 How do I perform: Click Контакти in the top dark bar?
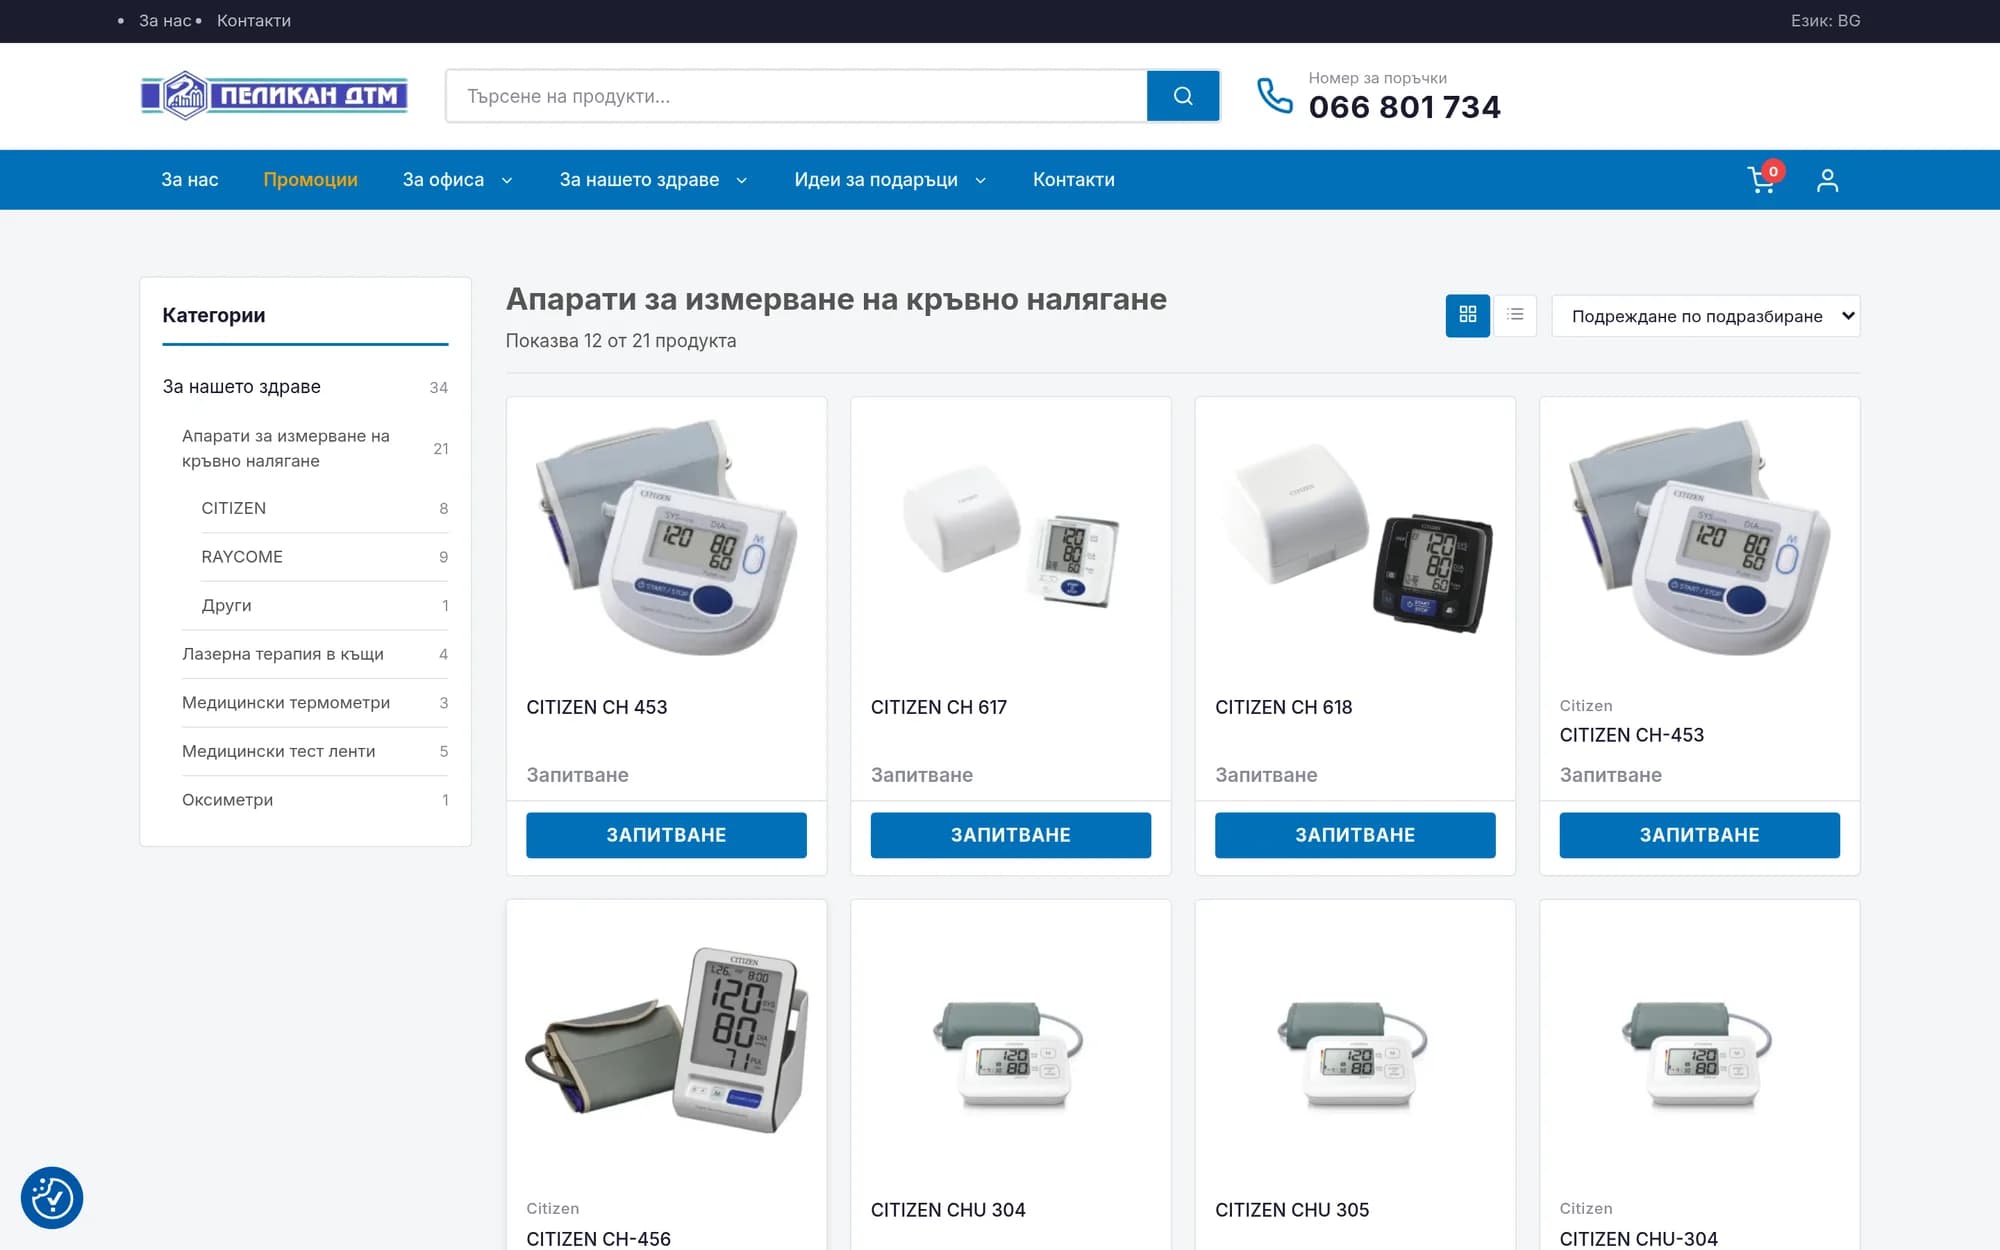tap(254, 21)
